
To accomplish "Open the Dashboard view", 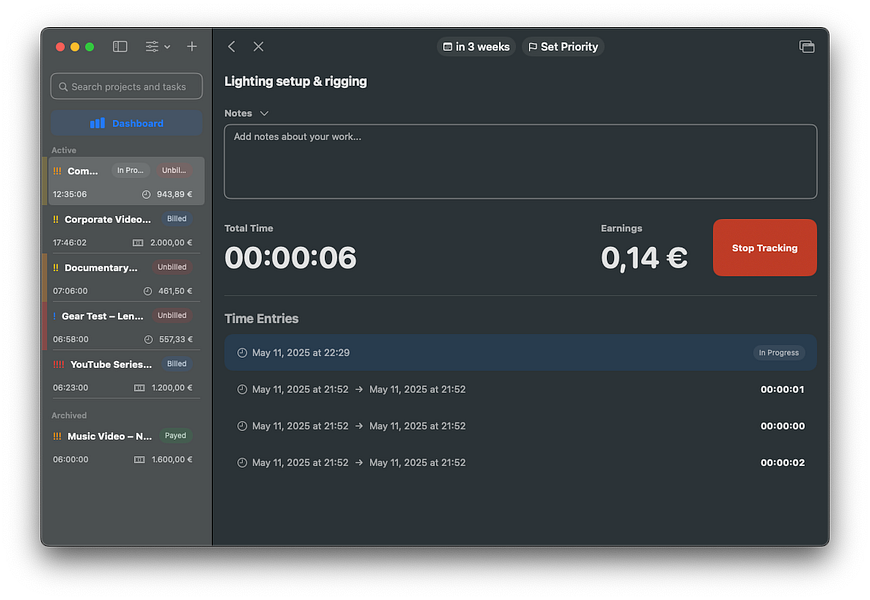I will [x=127, y=123].
